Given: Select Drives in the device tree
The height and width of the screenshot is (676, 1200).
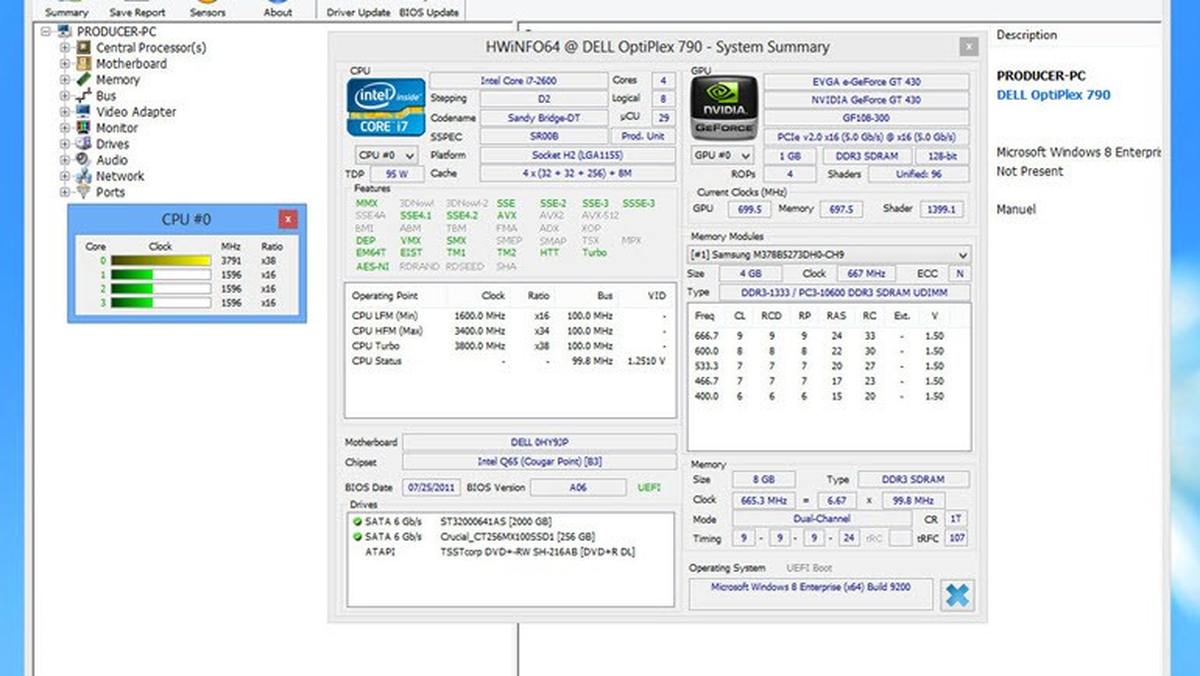Looking at the screenshot, I should [x=112, y=144].
